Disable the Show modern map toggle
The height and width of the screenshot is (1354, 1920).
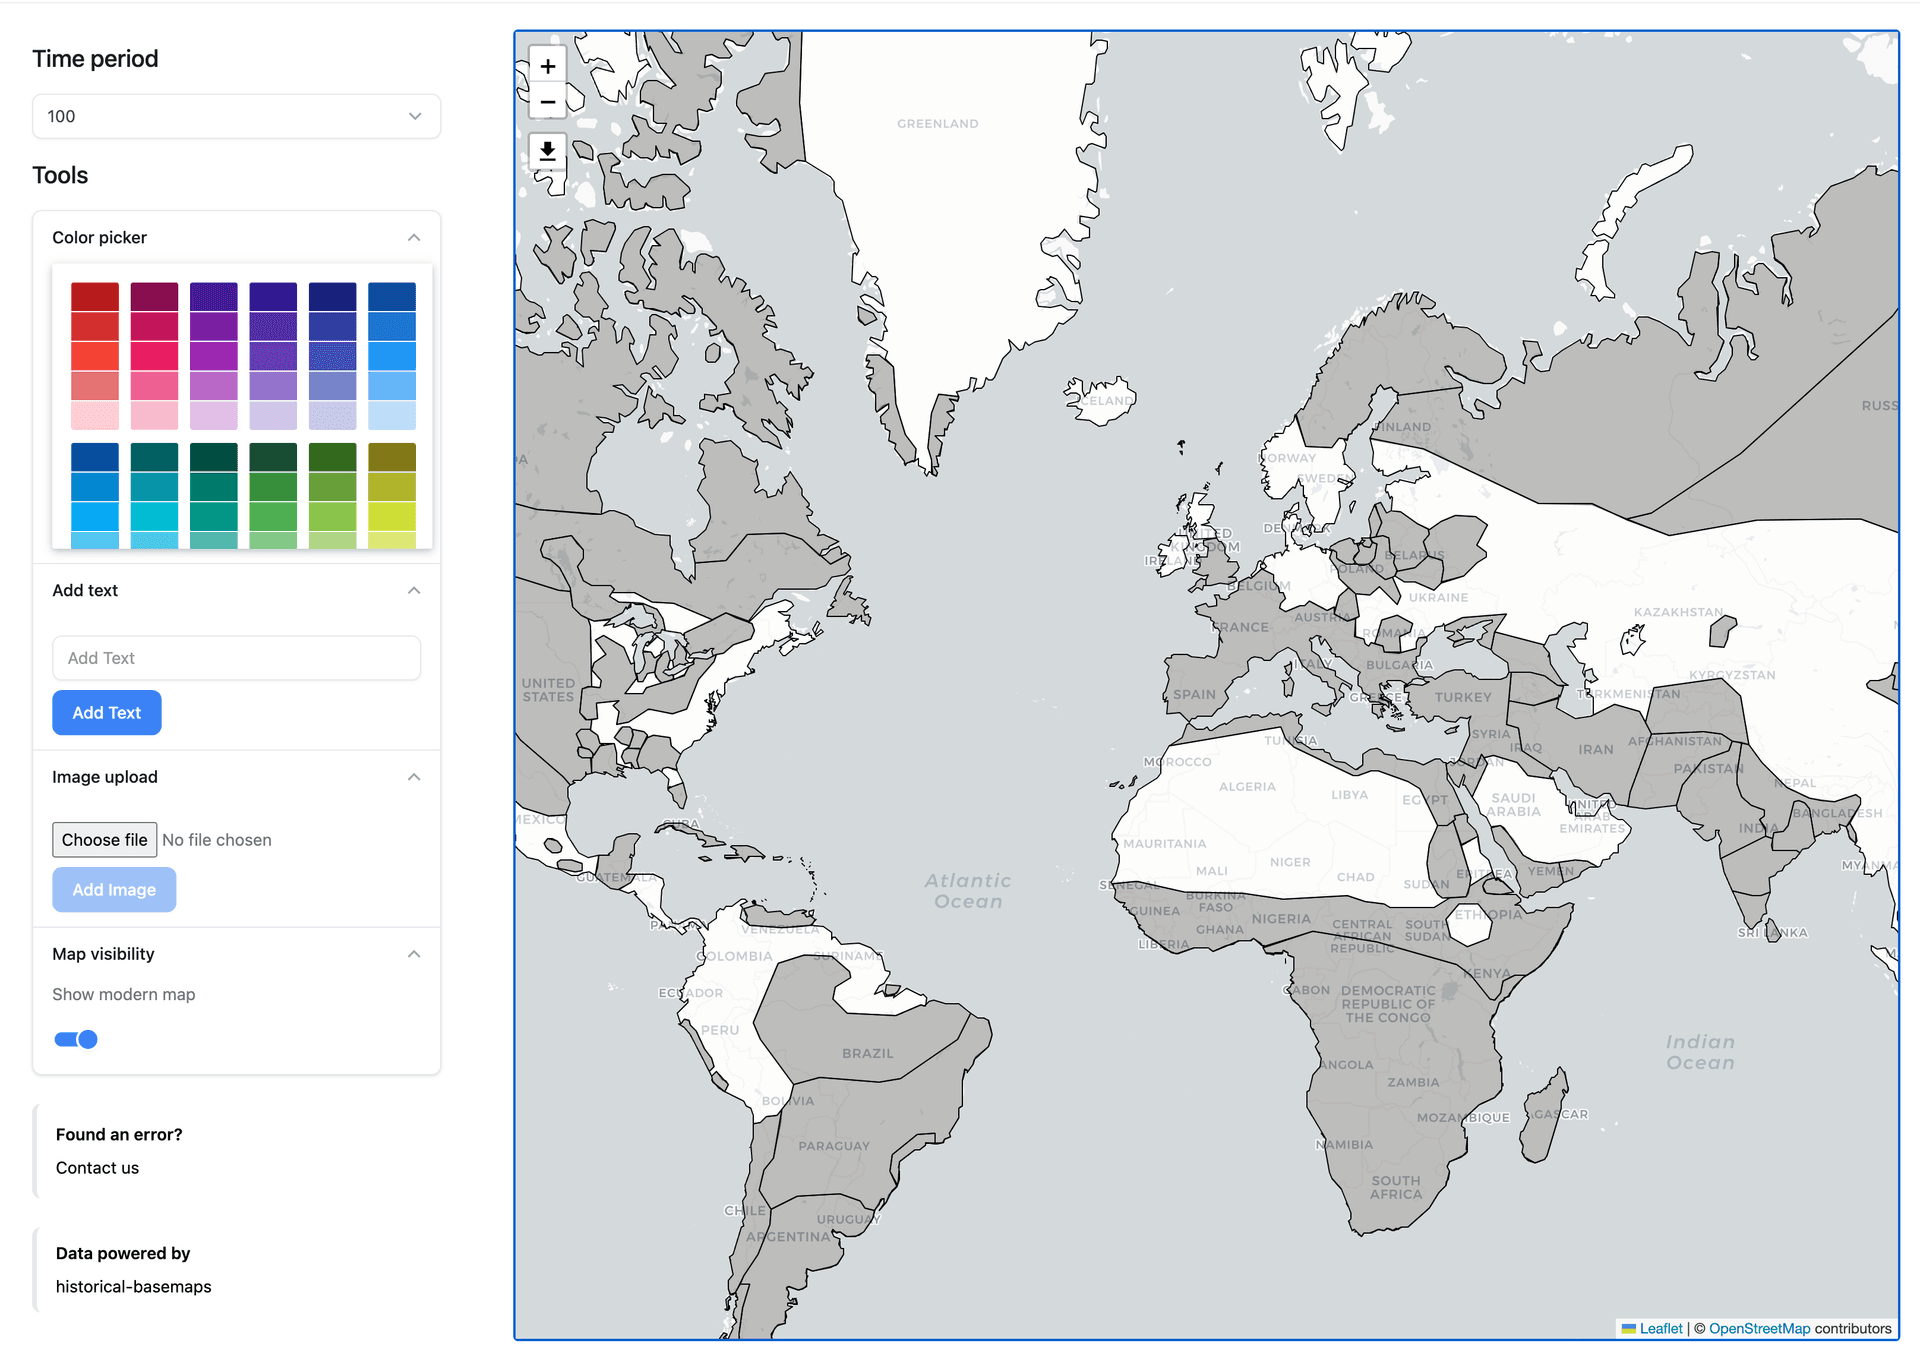[x=75, y=1039]
